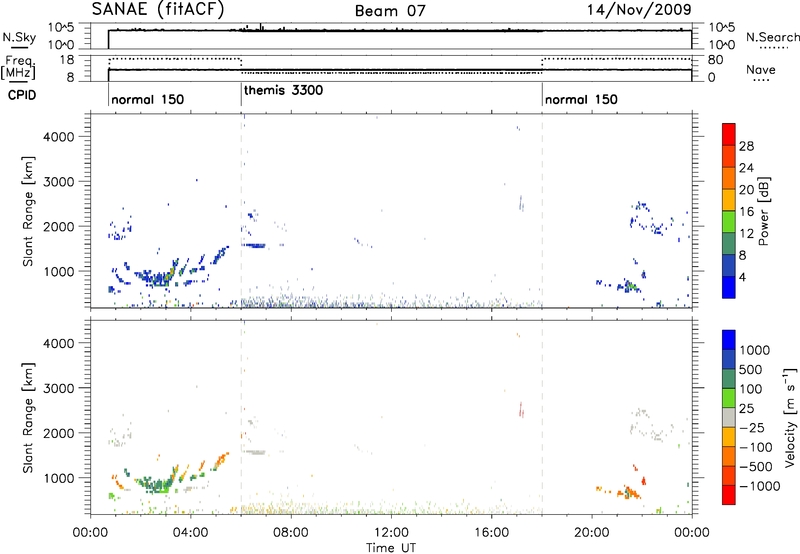This screenshot has width=800, height=554.
Task: Click the N.Search legend label
Action: coord(773,37)
